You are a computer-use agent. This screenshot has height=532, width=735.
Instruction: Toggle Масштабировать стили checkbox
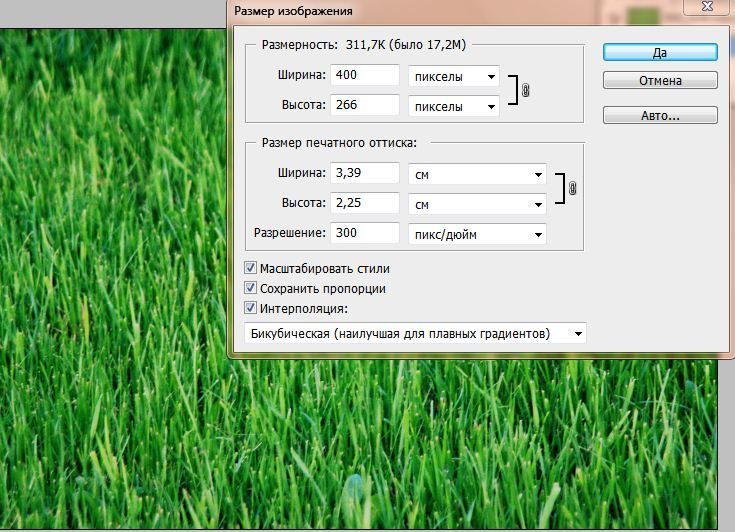point(250,268)
